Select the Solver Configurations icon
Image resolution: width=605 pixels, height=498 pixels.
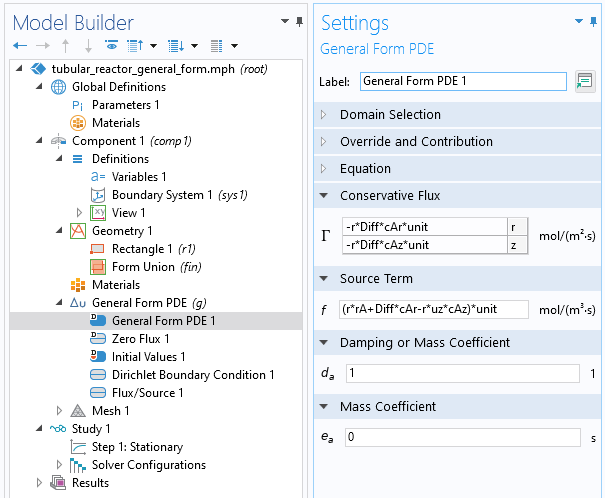[78, 465]
